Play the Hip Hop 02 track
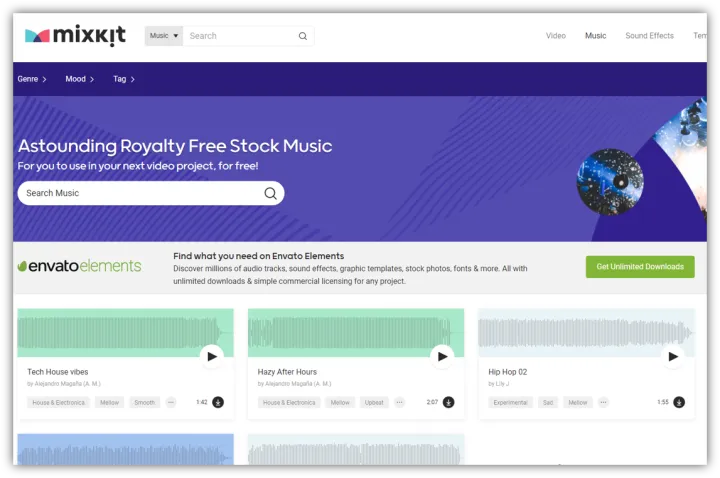720x478 pixels. pos(673,356)
